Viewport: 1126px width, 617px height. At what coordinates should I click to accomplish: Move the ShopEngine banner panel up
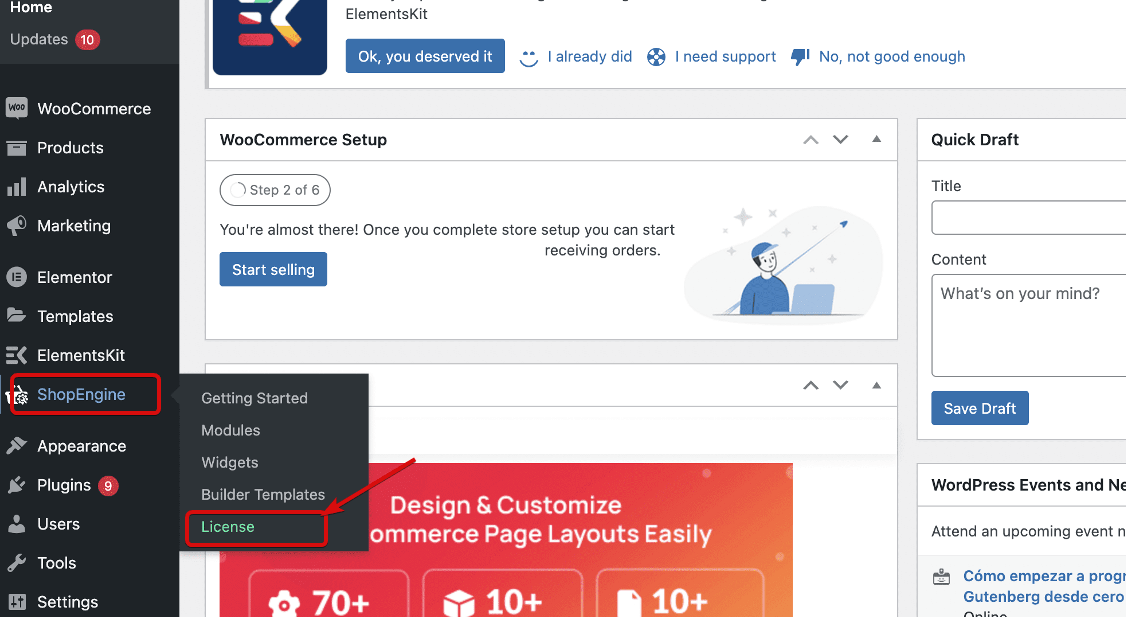tap(811, 386)
